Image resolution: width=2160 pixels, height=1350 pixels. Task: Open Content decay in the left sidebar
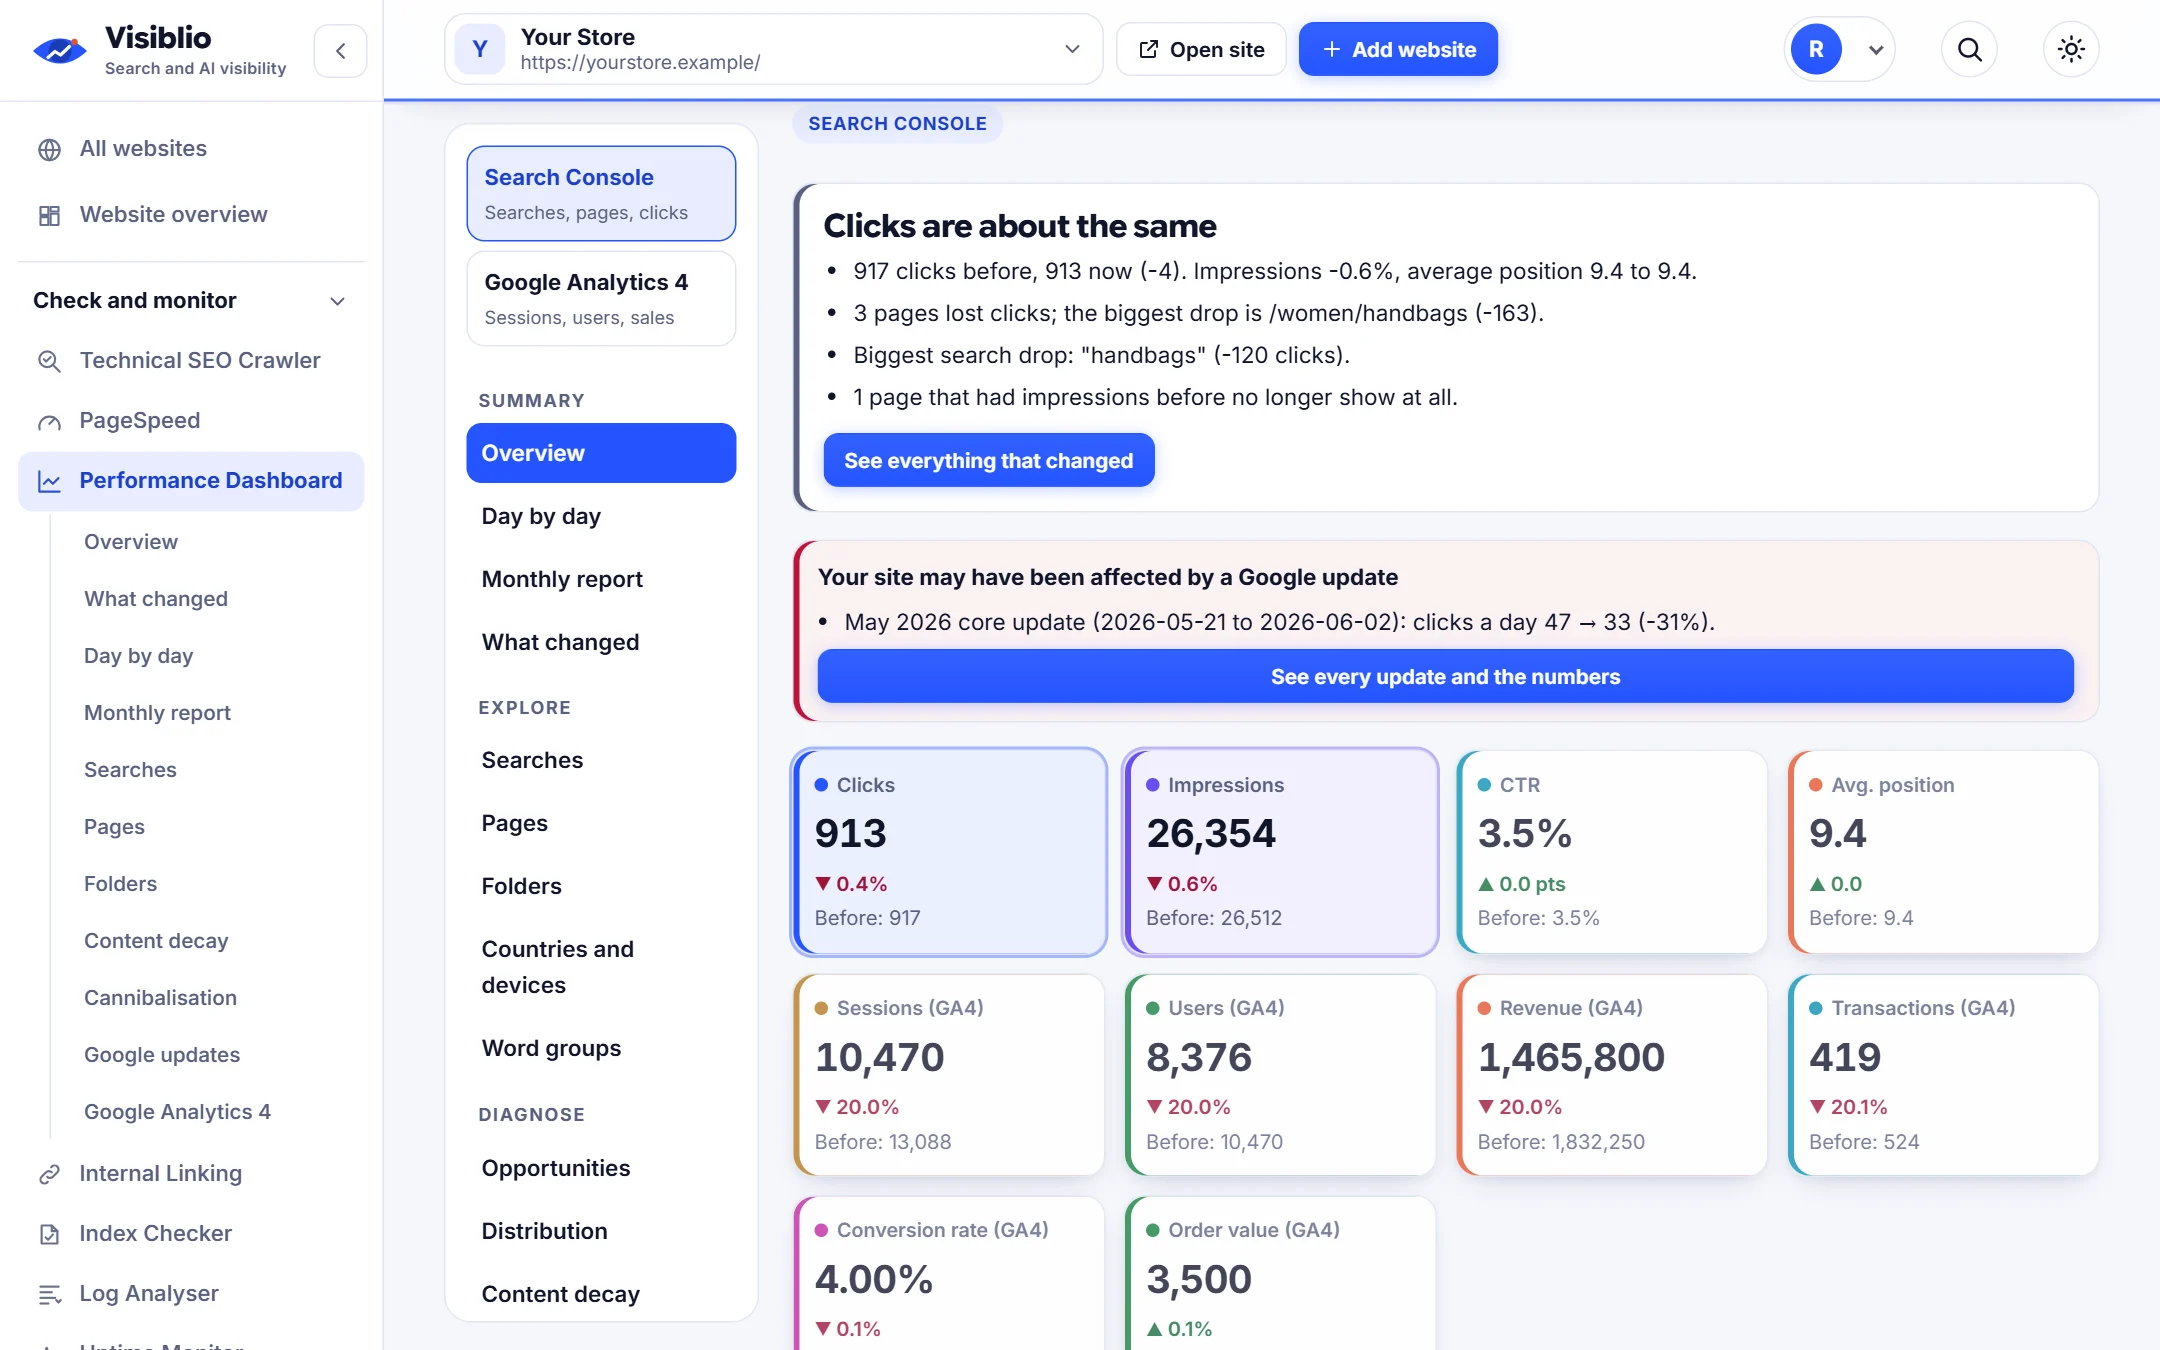click(156, 941)
